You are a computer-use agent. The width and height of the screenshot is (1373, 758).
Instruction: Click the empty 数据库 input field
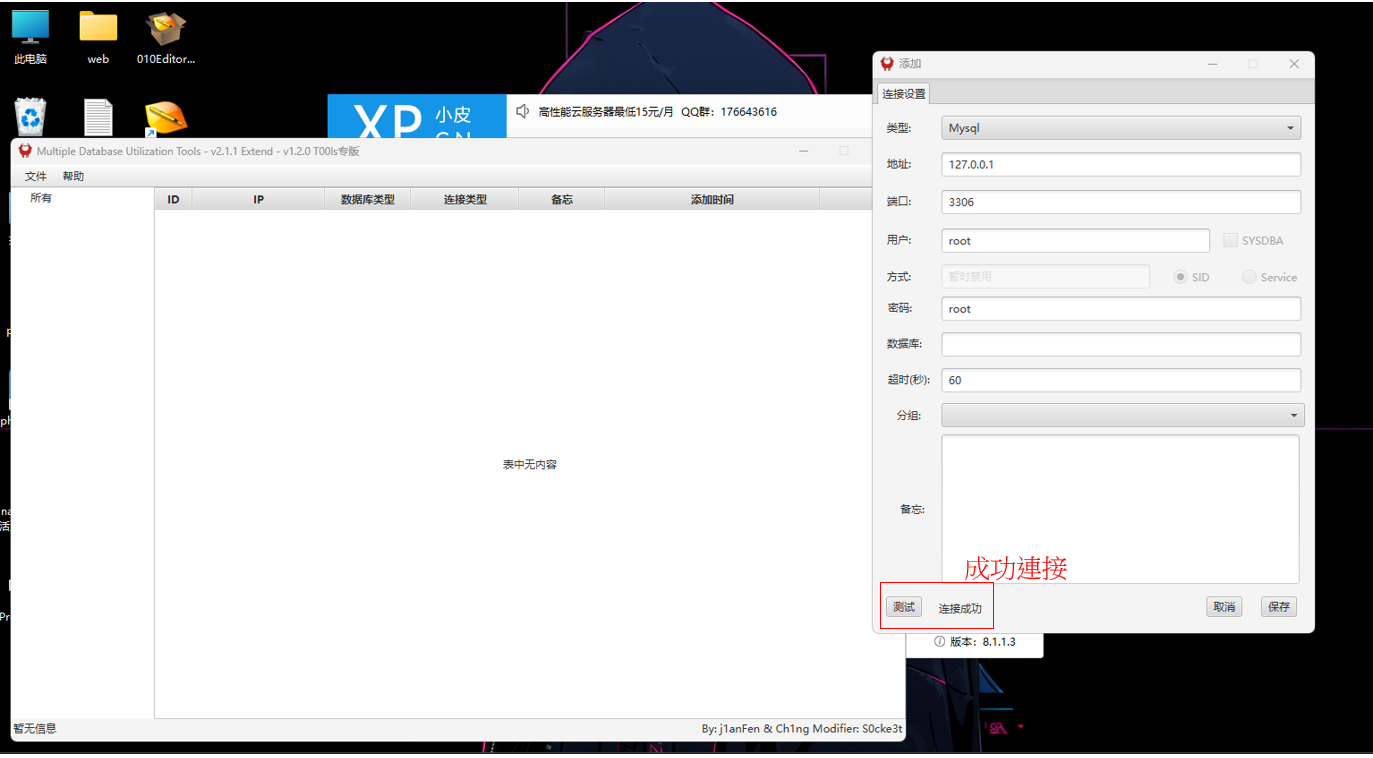point(1121,344)
